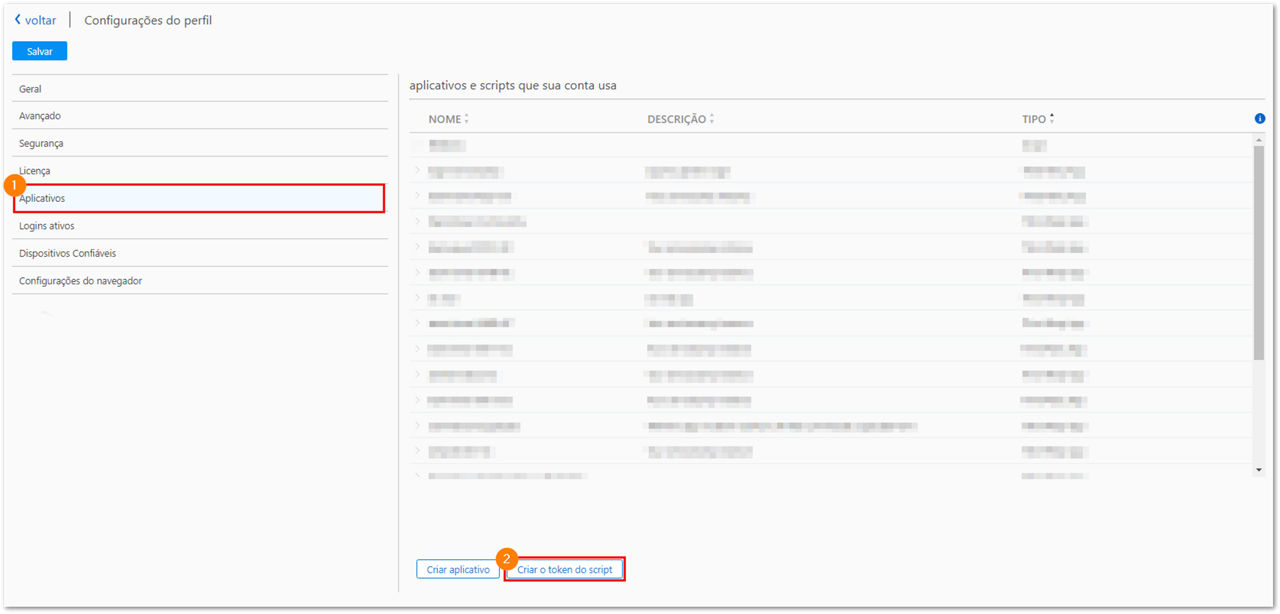Click the blue info icon

[1260, 119]
